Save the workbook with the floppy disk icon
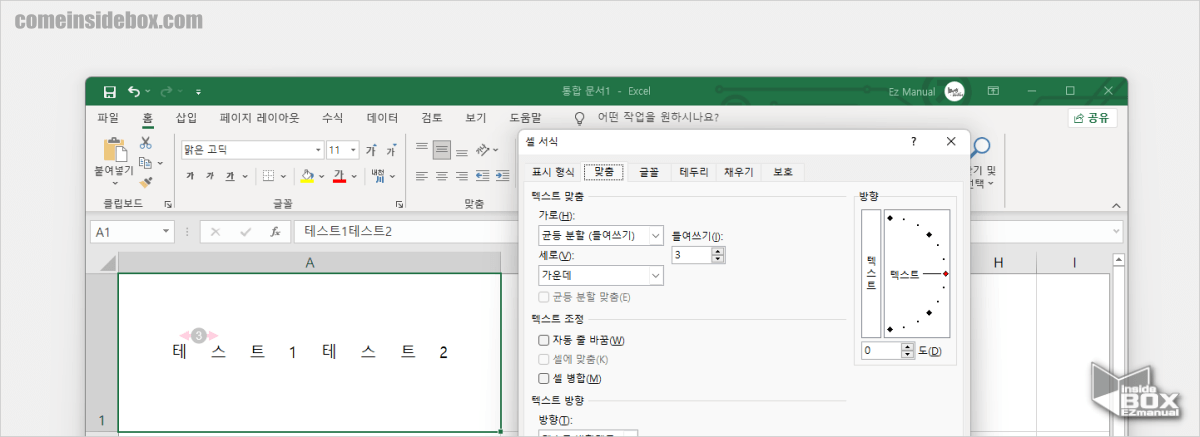 click(109, 91)
